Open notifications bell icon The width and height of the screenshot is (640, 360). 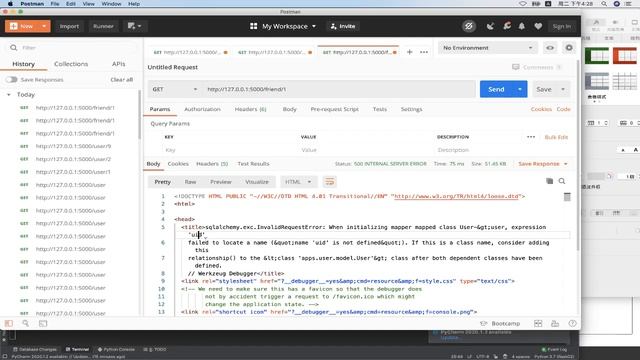coord(522,26)
